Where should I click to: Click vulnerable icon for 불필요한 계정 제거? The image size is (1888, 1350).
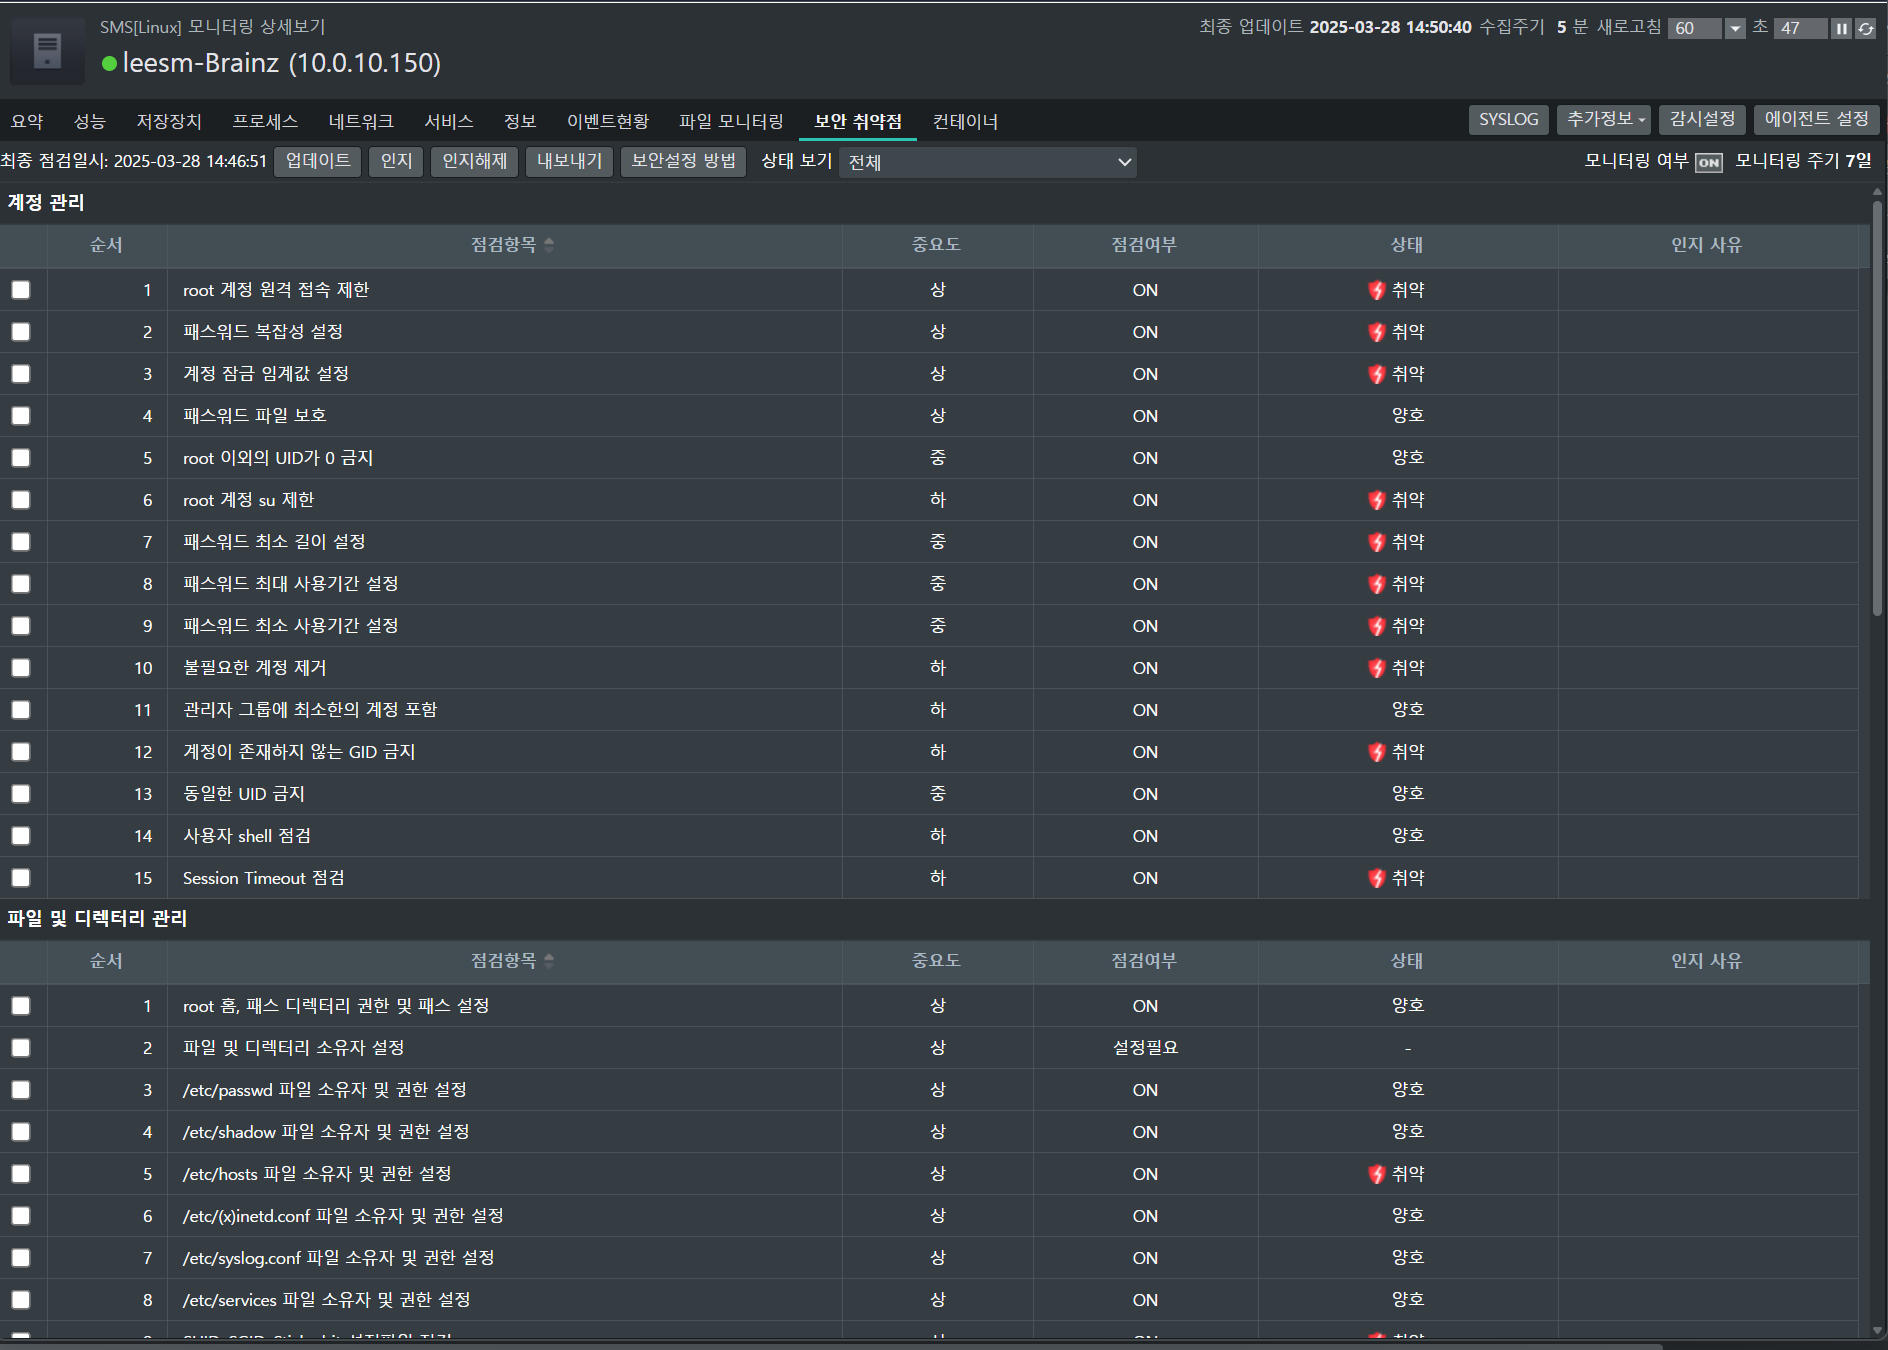tap(1377, 668)
